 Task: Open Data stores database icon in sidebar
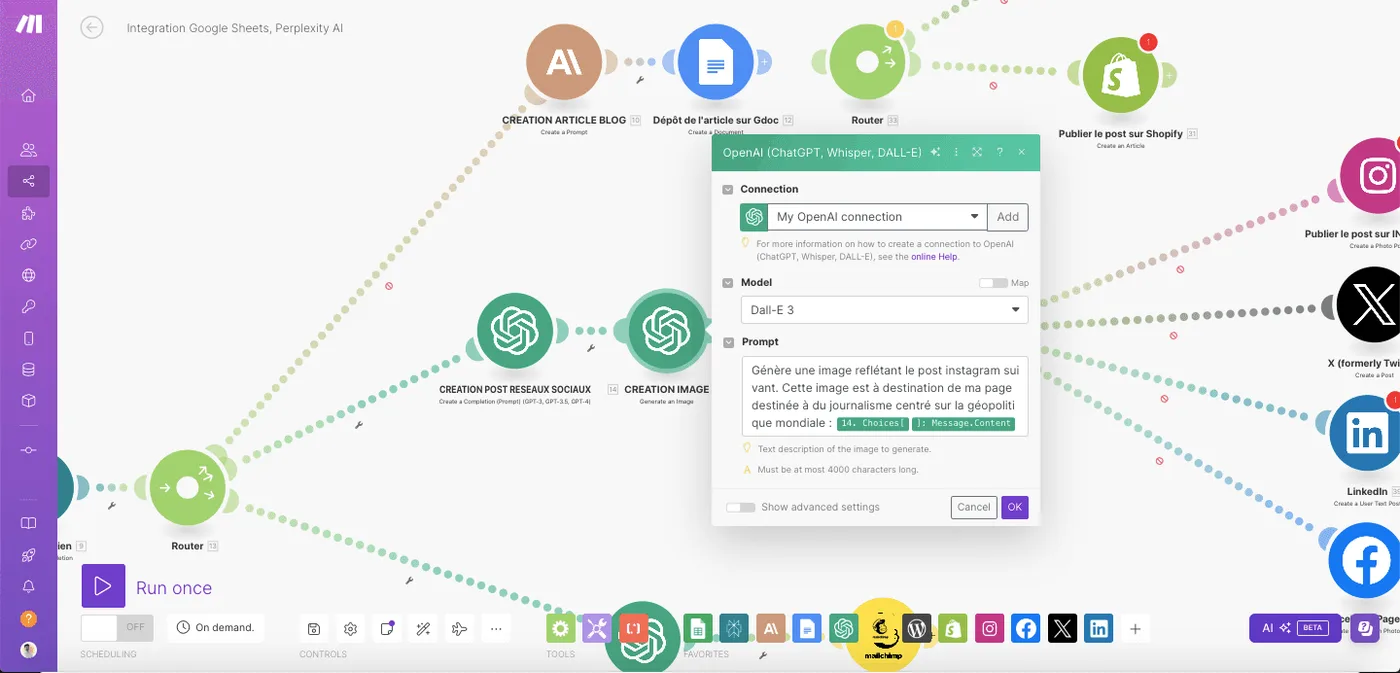click(28, 369)
